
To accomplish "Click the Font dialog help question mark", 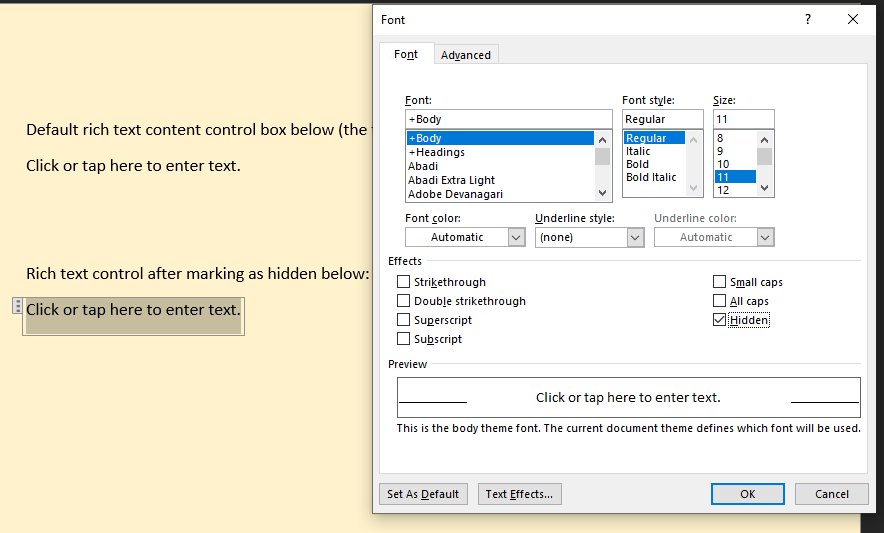I will pos(808,20).
